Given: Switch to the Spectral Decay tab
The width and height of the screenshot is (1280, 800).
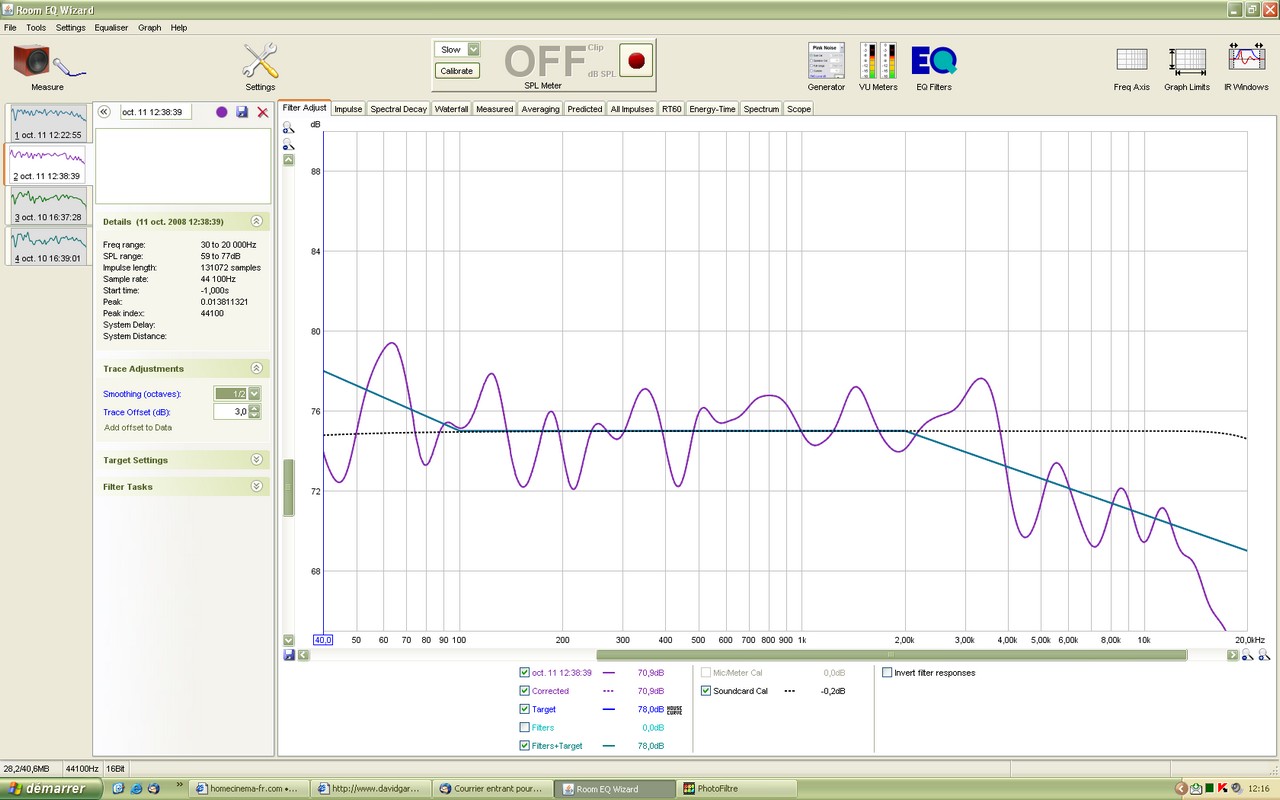Looking at the screenshot, I should click(398, 109).
